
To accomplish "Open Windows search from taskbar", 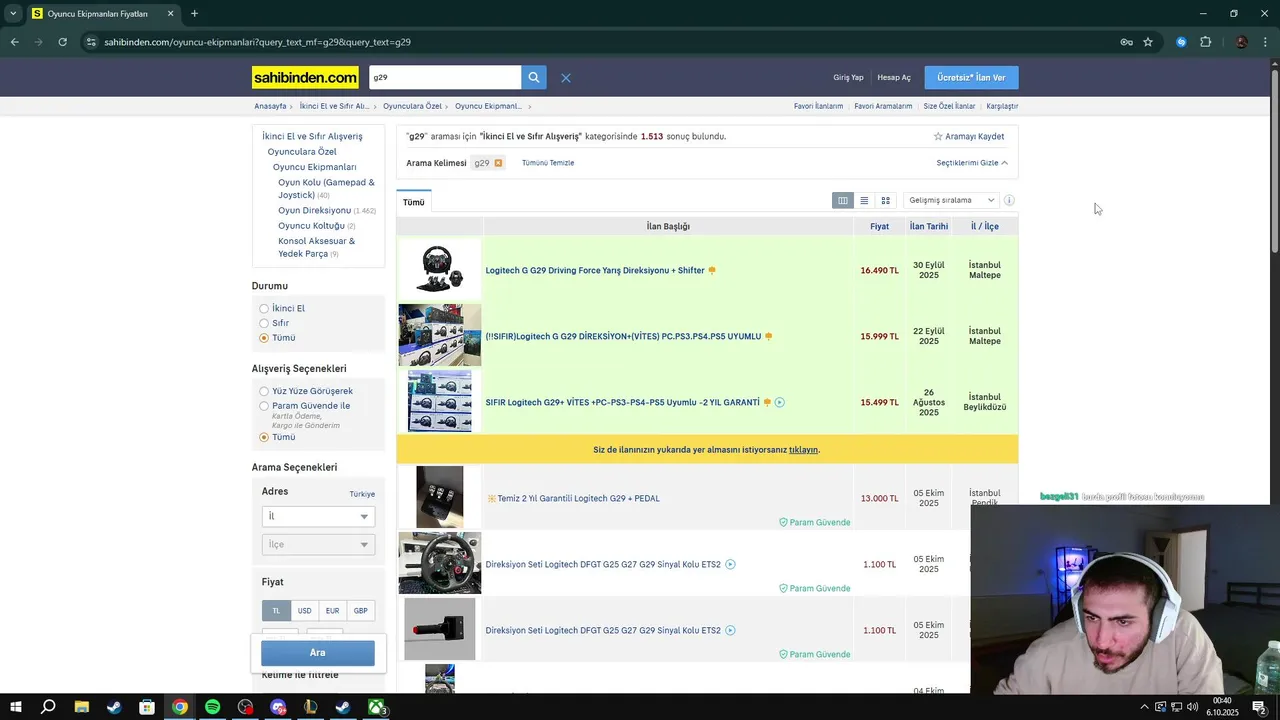I will (48, 707).
